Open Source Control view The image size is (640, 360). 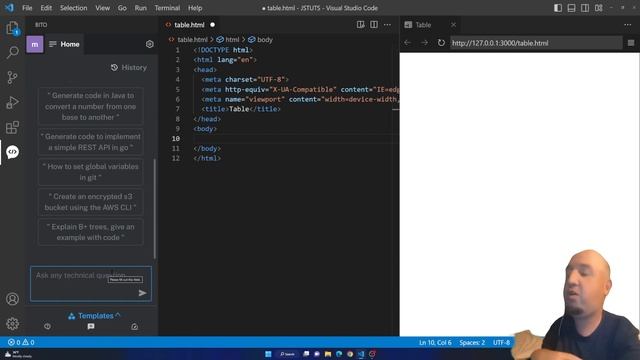point(12,77)
